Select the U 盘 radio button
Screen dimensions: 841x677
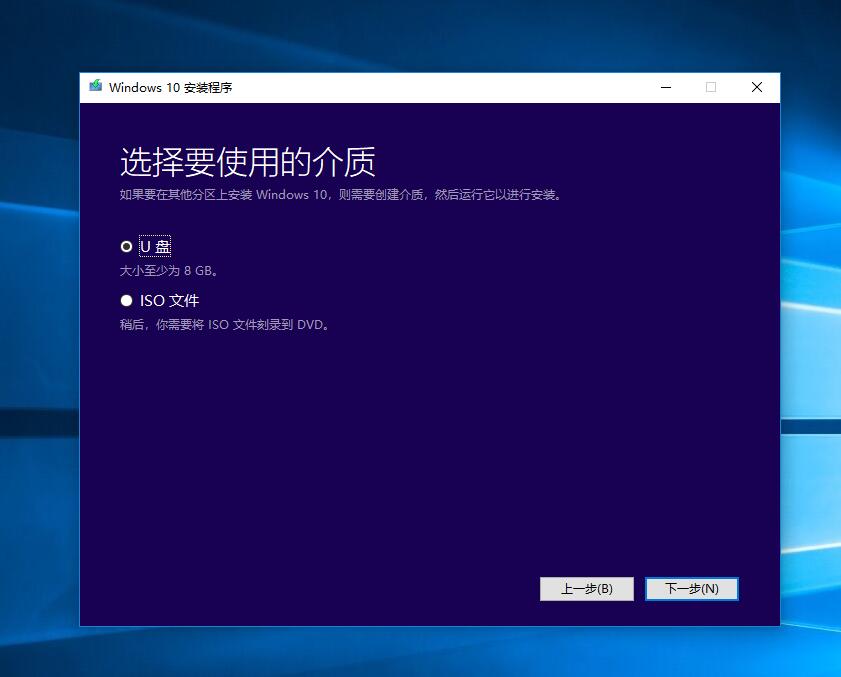(x=126, y=246)
